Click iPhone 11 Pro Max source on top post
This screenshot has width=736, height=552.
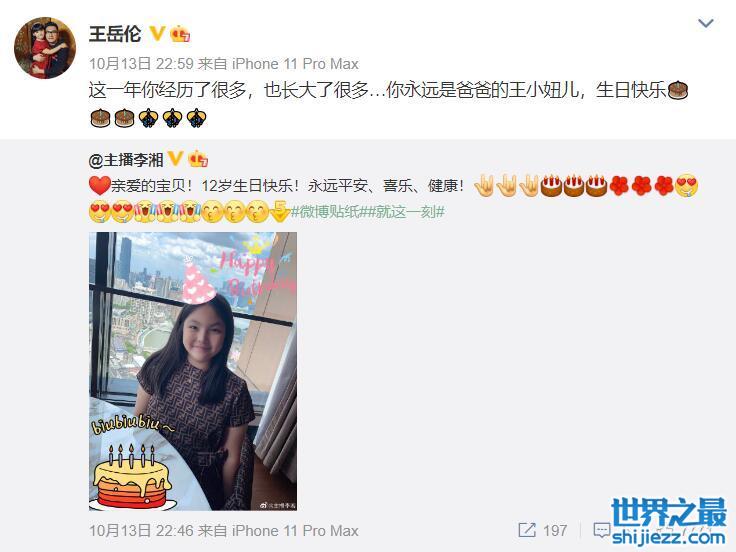pos(295,63)
